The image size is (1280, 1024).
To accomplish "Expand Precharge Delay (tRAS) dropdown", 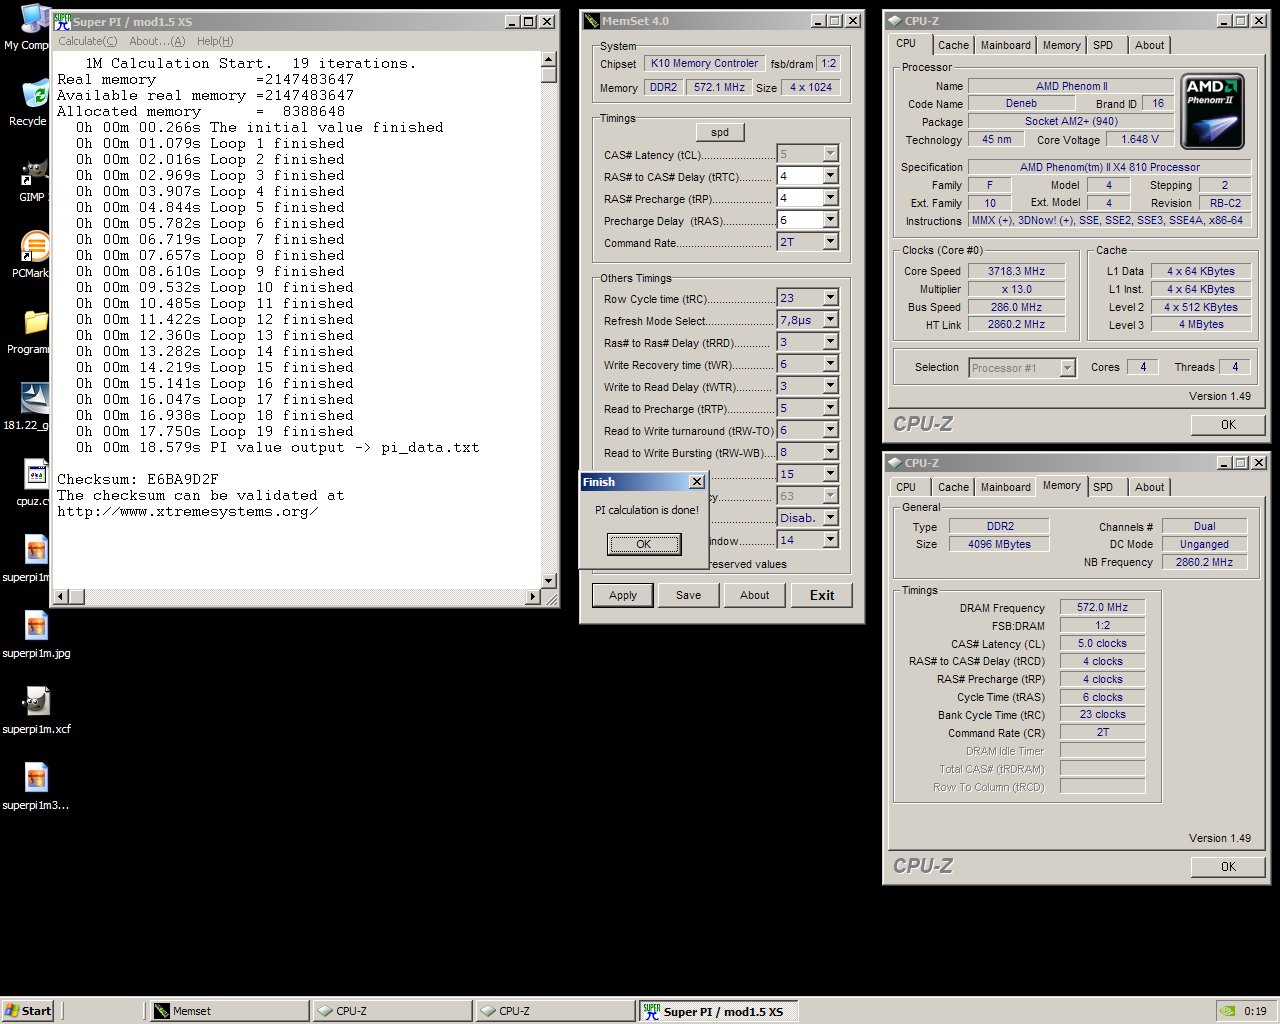I will pyautogui.click(x=830, y=220).
